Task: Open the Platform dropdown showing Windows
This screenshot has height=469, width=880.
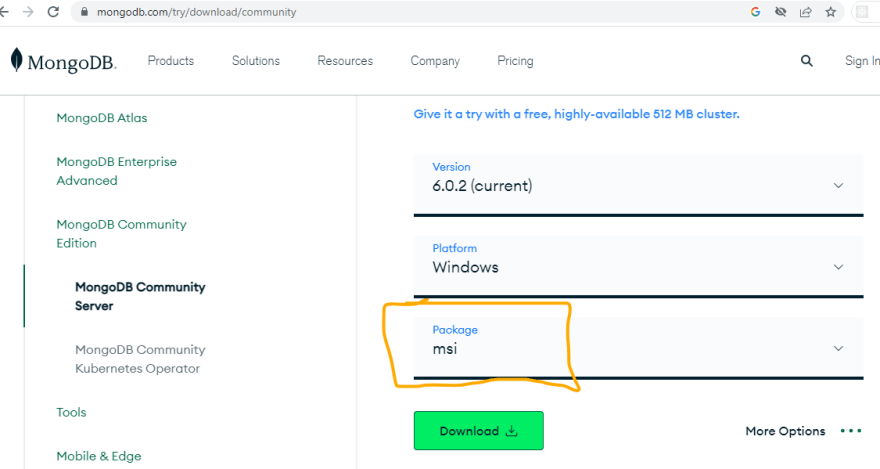Action: (x=638, y=266)
